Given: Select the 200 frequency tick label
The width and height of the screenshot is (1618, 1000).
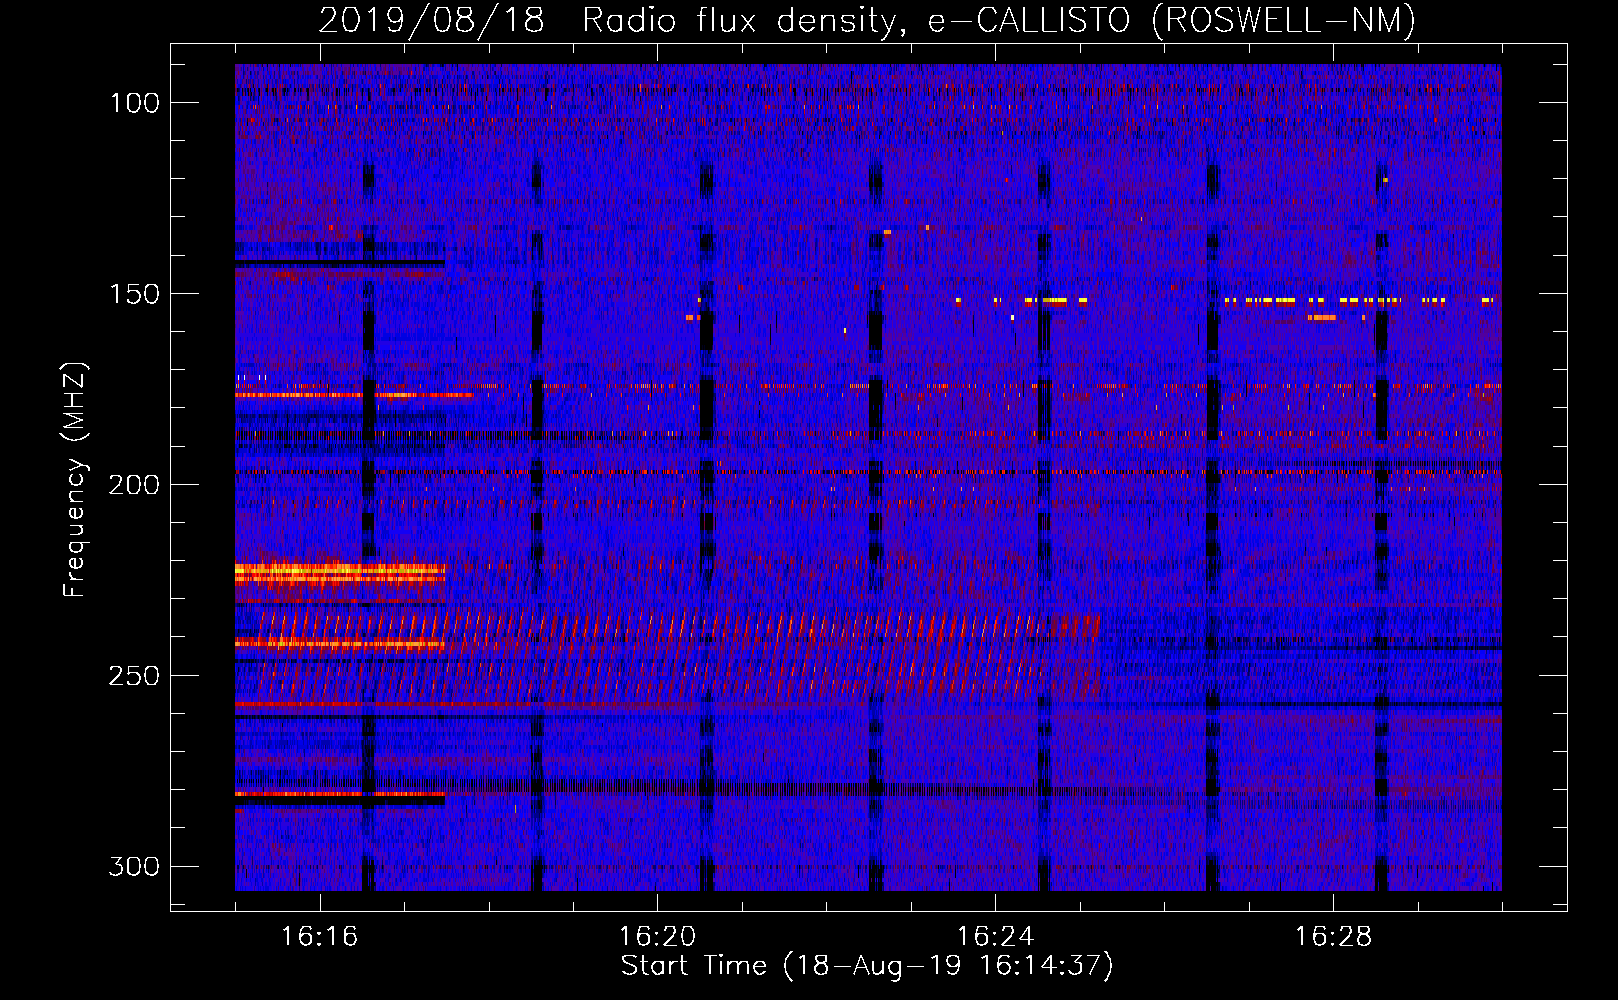Looking at the screenshot, I should click(x=134, y=485).
